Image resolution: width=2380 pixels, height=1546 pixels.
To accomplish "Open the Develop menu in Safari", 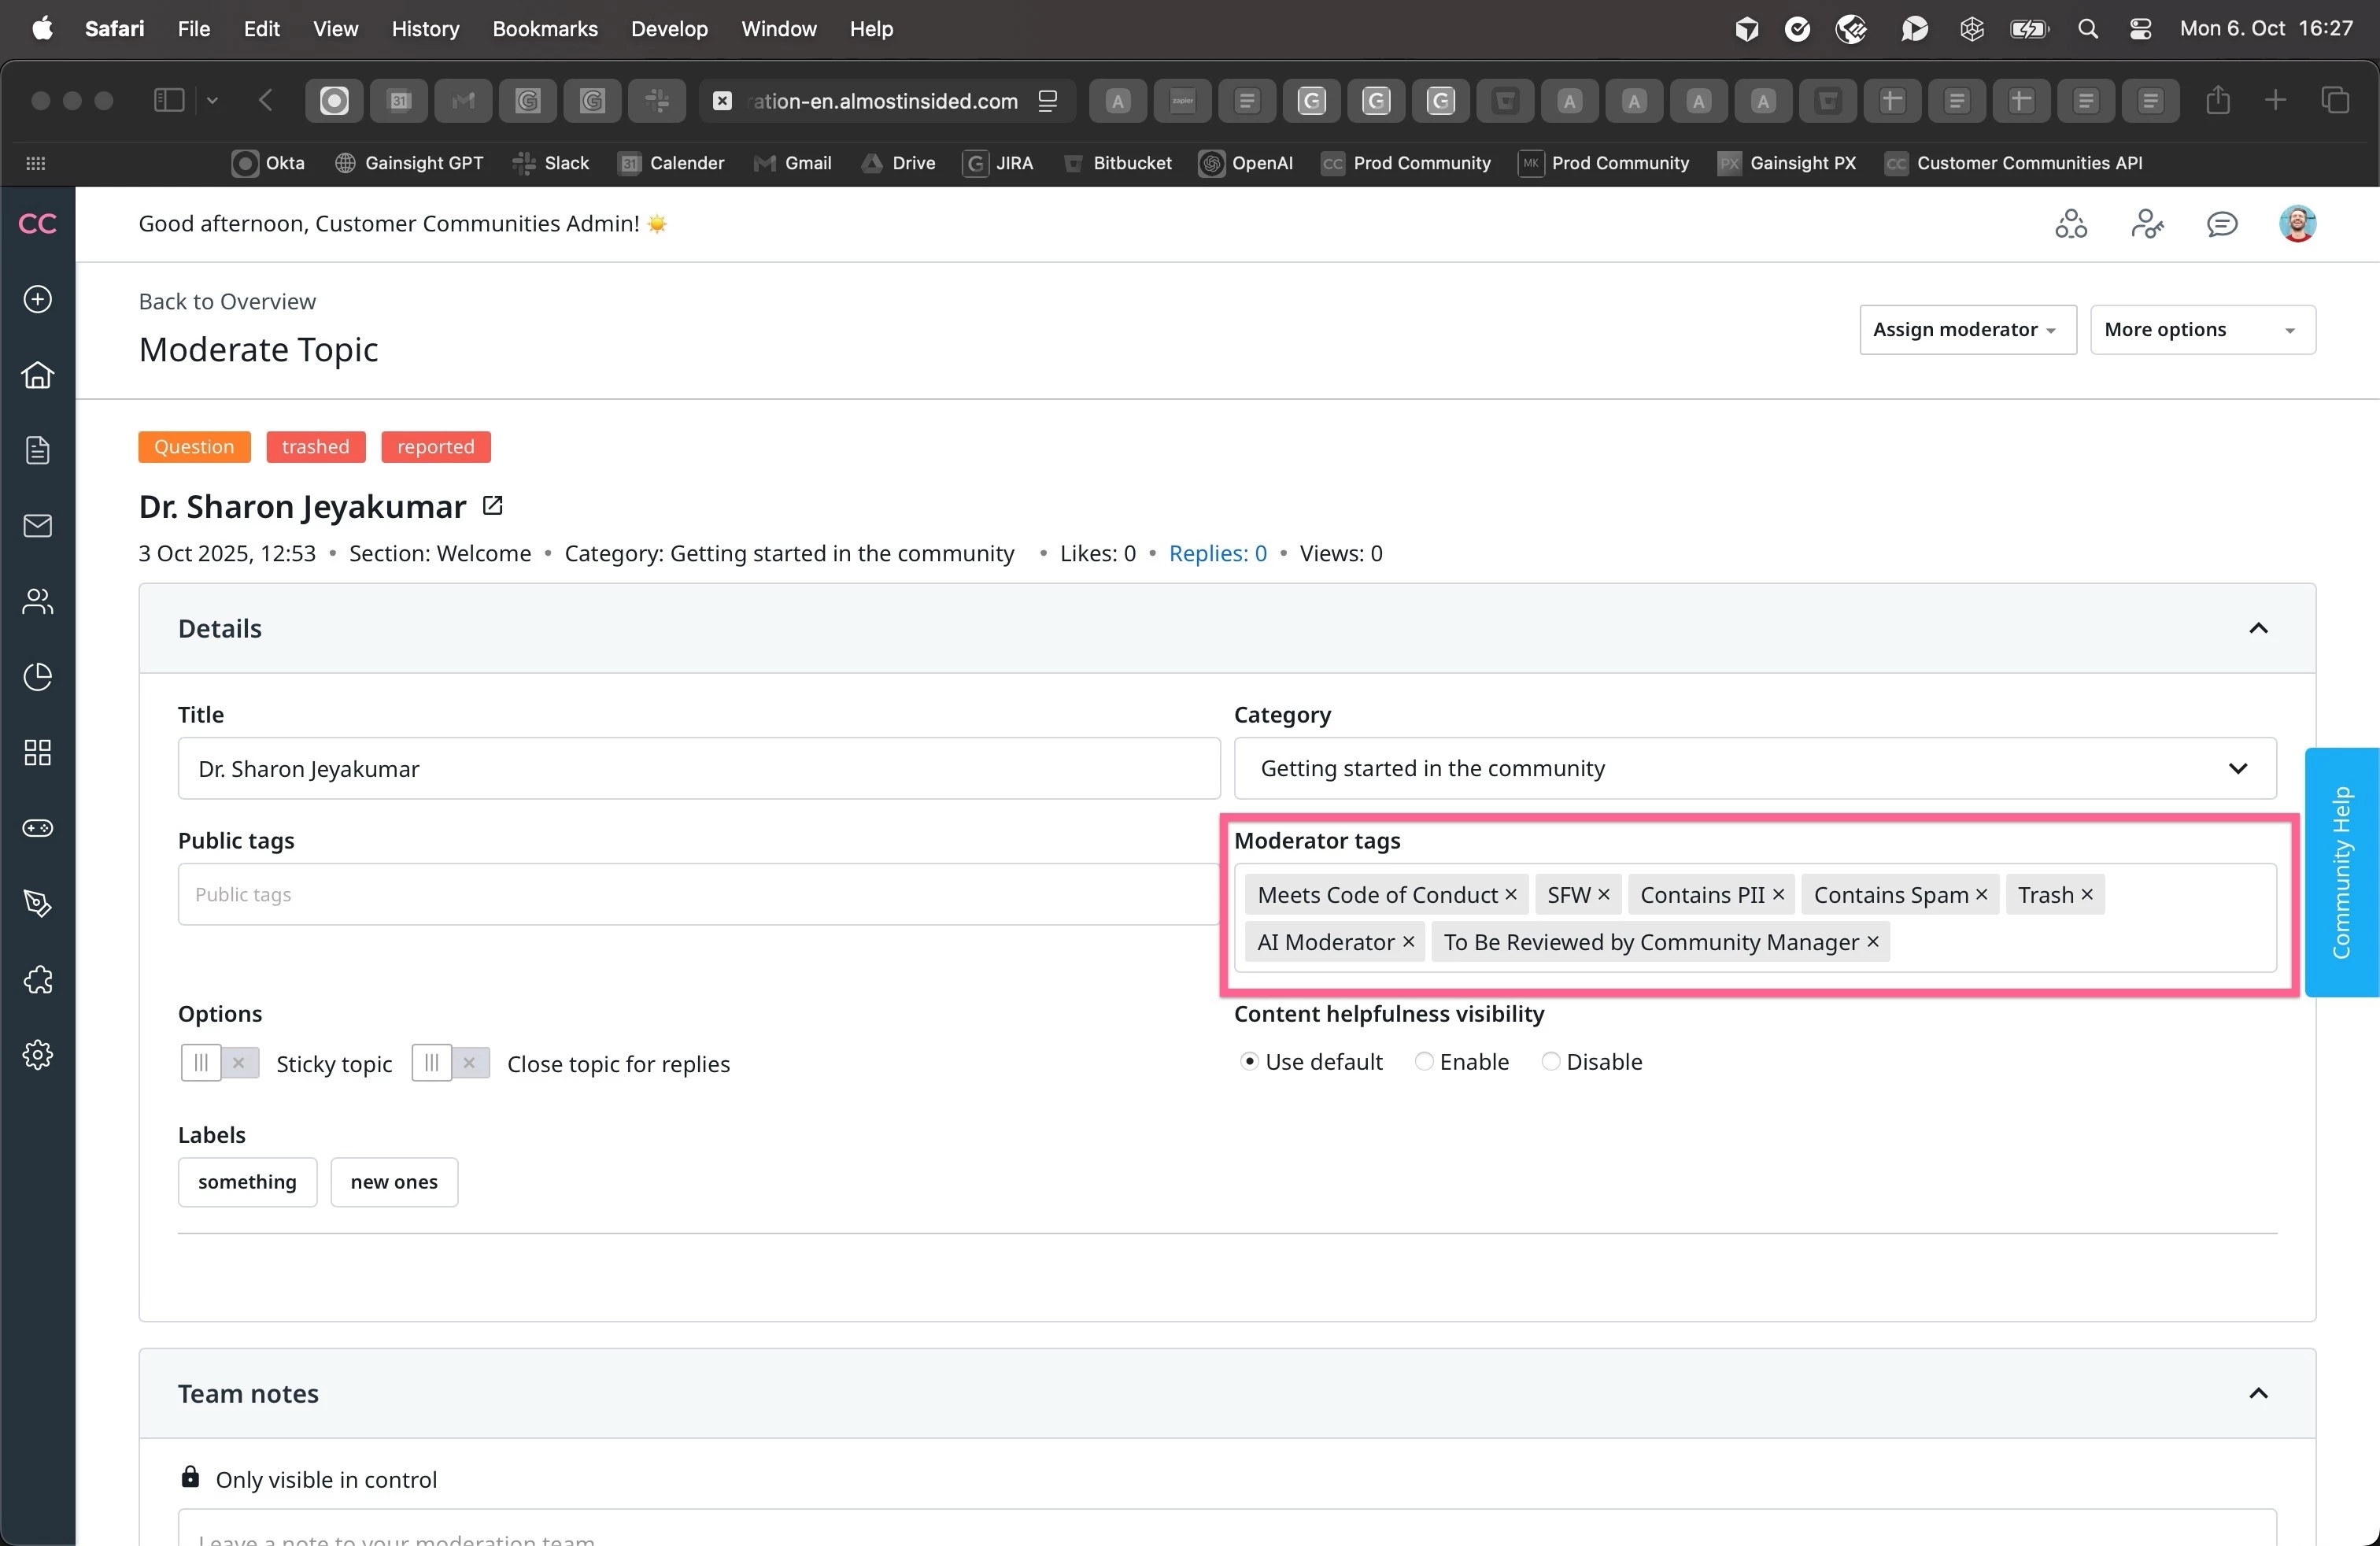I will pyautogui.click(x=669, y=29).
